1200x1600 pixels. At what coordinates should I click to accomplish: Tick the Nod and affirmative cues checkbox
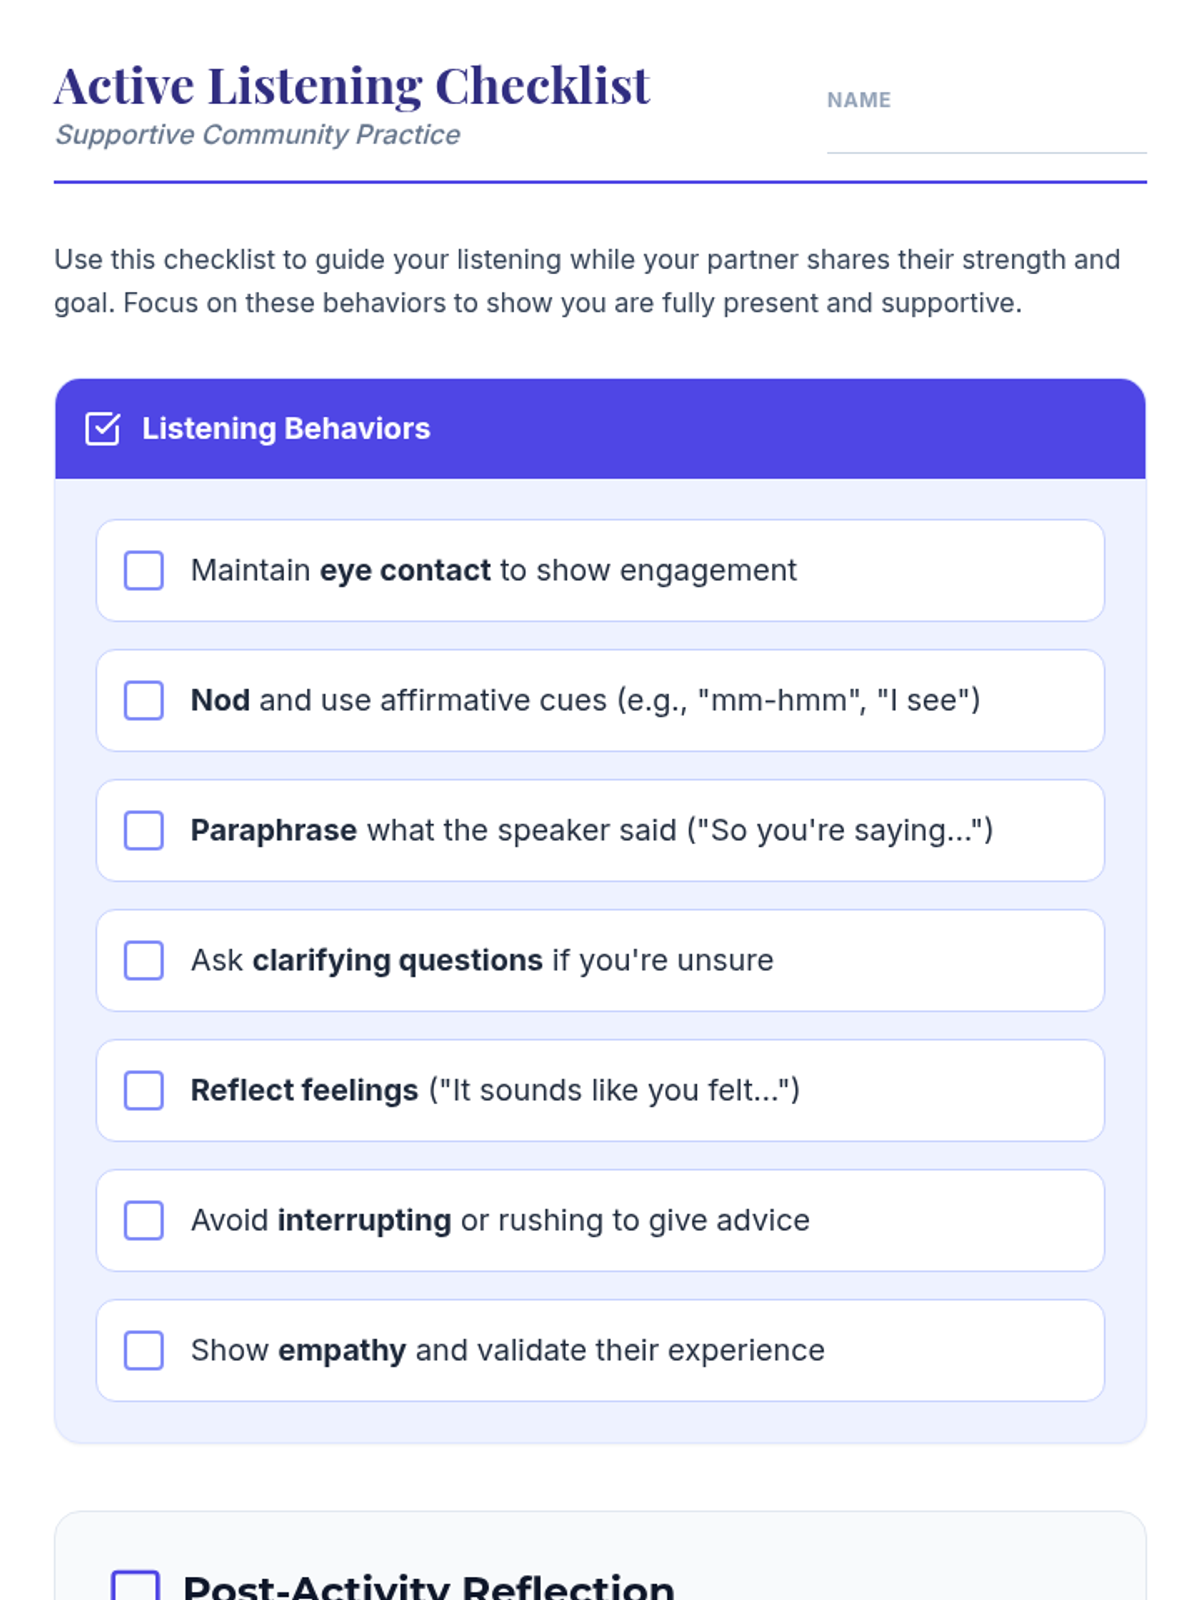point(144,701)
